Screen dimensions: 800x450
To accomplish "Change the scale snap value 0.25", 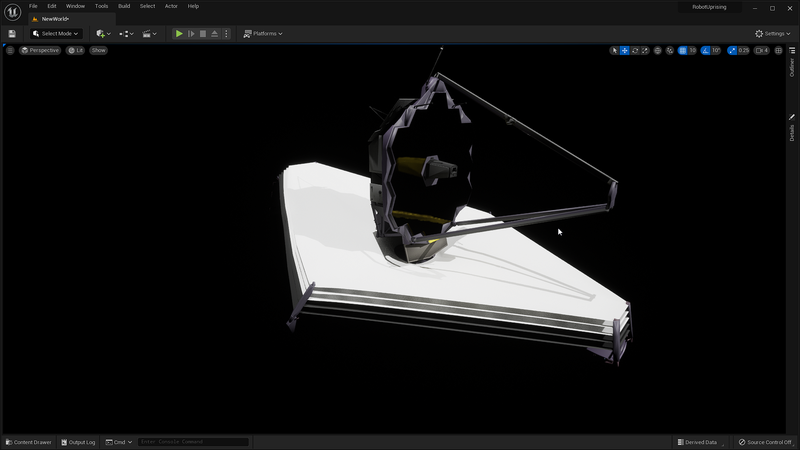I will coord(743,50).
